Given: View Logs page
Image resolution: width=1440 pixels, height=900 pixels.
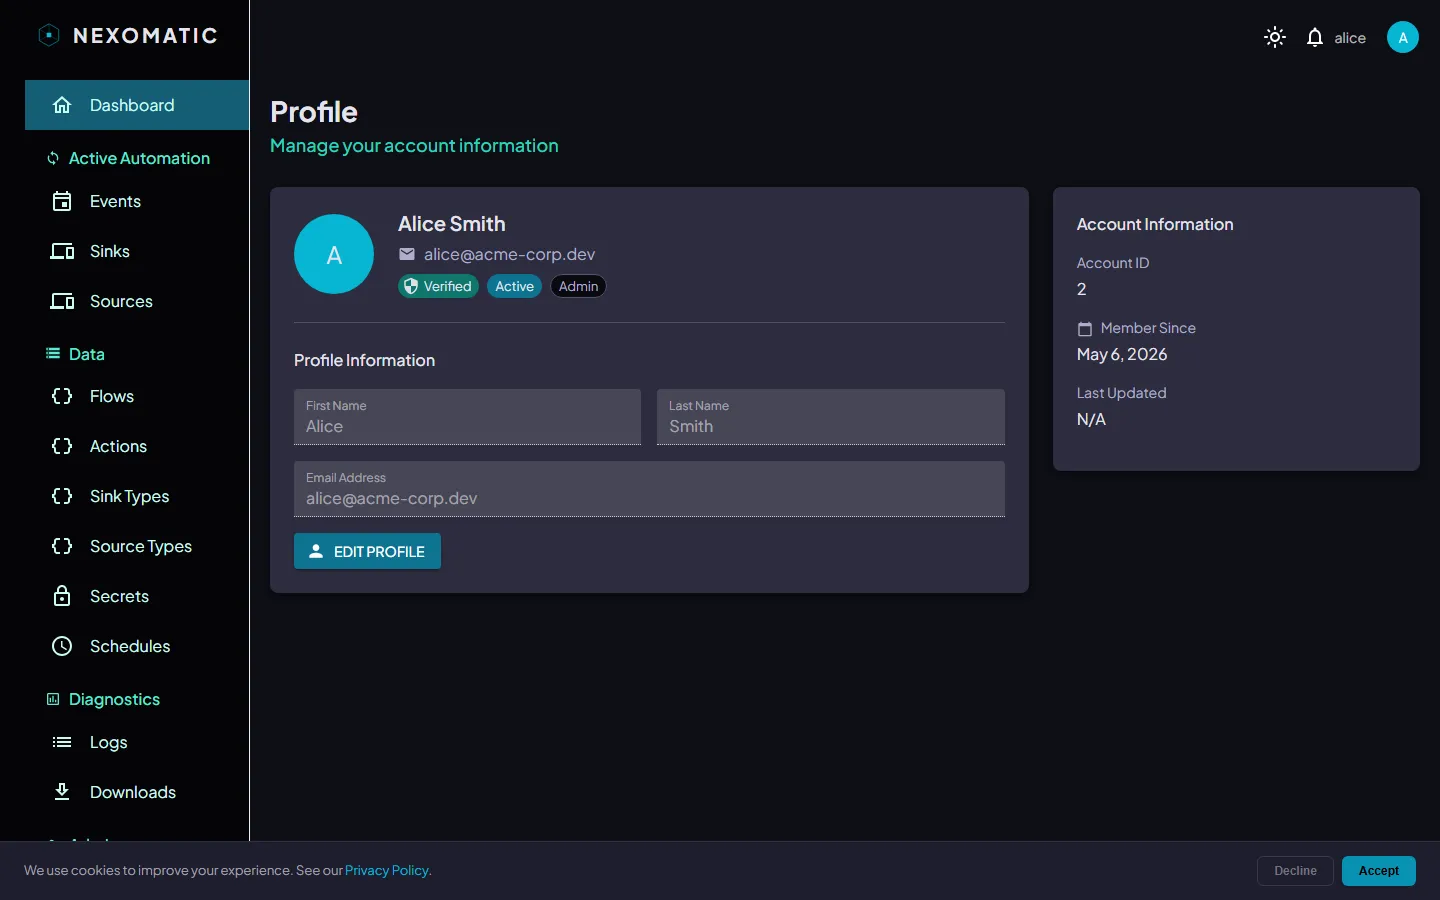Looking at the screenshot, I should [137, 742].
